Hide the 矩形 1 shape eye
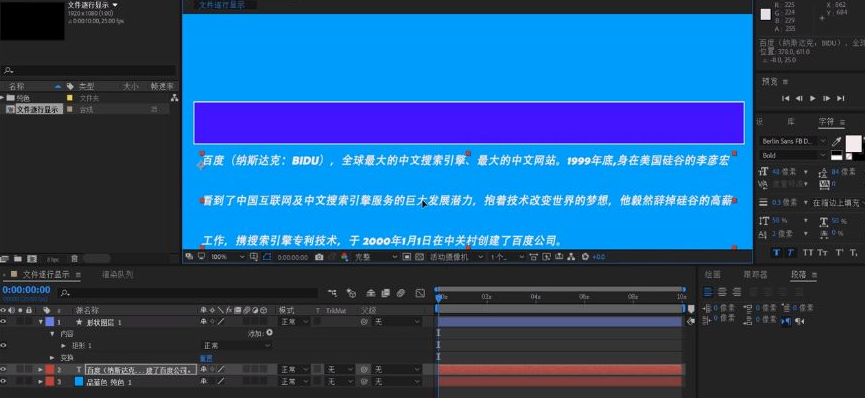 click(4, 346)
